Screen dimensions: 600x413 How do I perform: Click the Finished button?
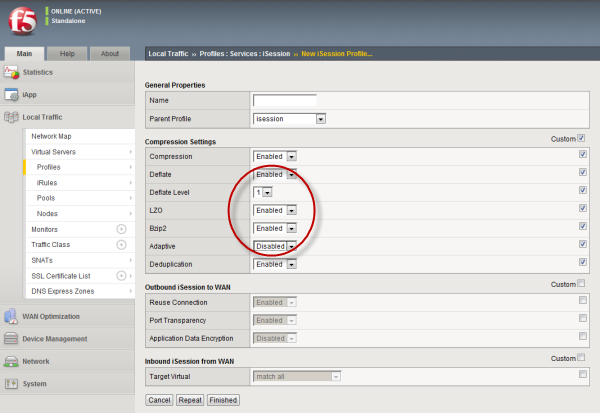(x=223, y=400)
